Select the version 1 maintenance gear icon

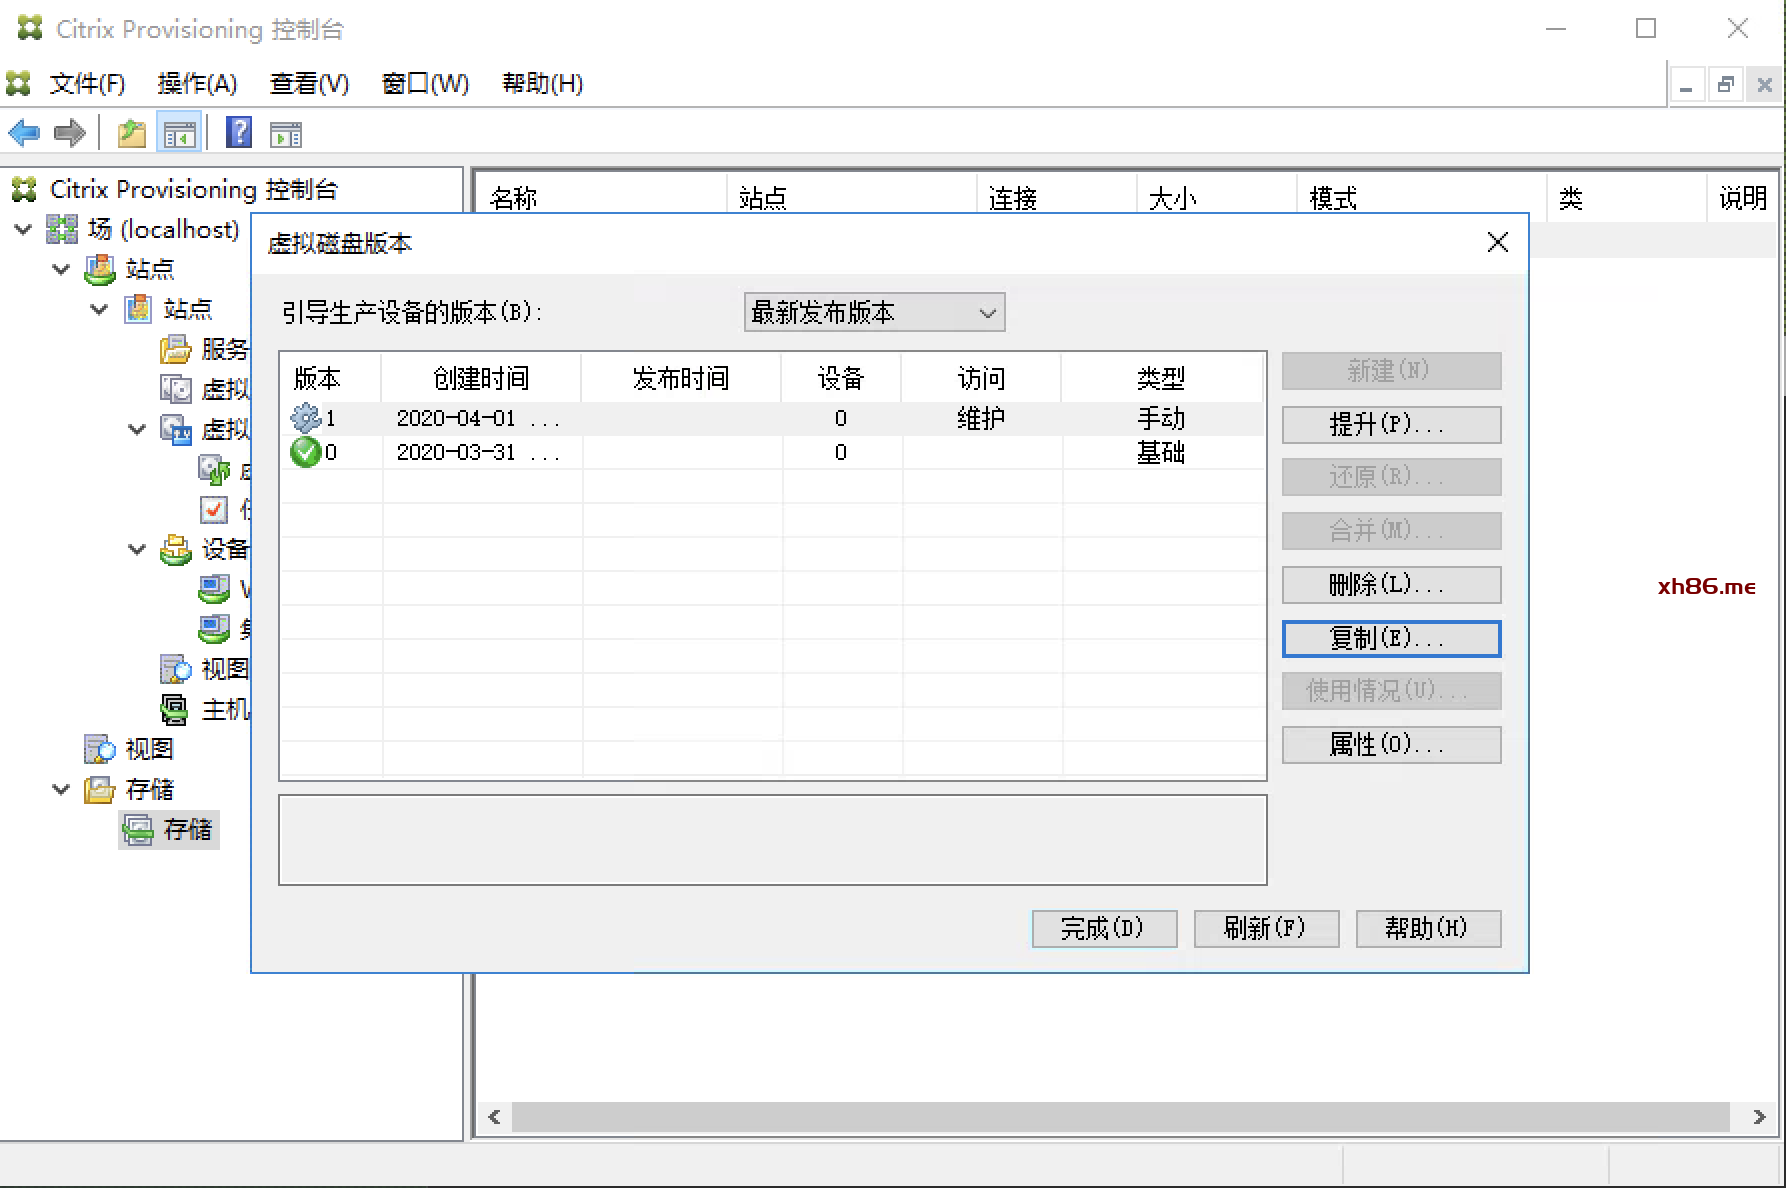tap(305, 418)
